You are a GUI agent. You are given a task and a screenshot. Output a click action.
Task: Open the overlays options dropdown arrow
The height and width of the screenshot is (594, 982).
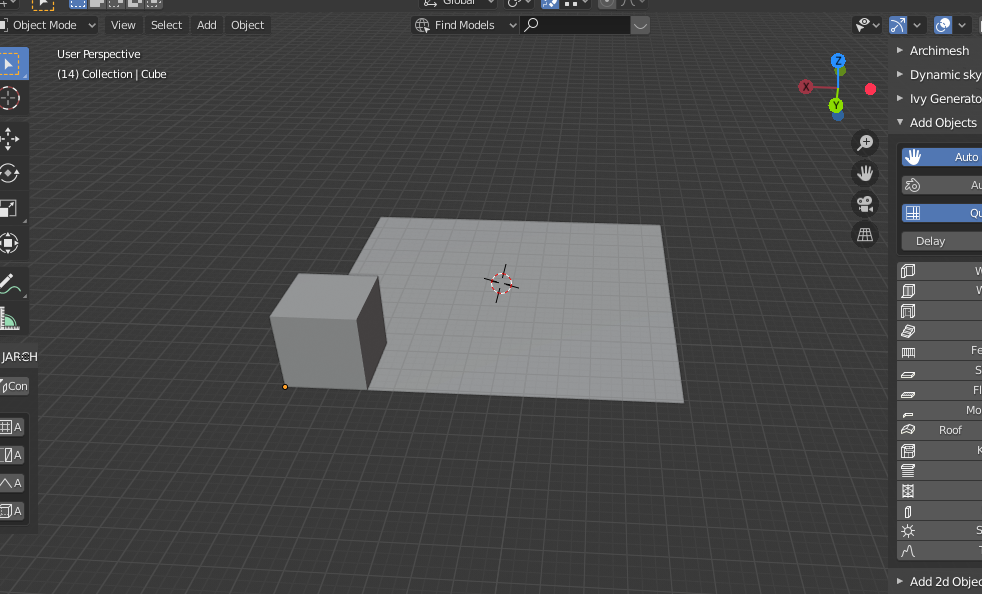pyautogui.click(x=962, y=25)
